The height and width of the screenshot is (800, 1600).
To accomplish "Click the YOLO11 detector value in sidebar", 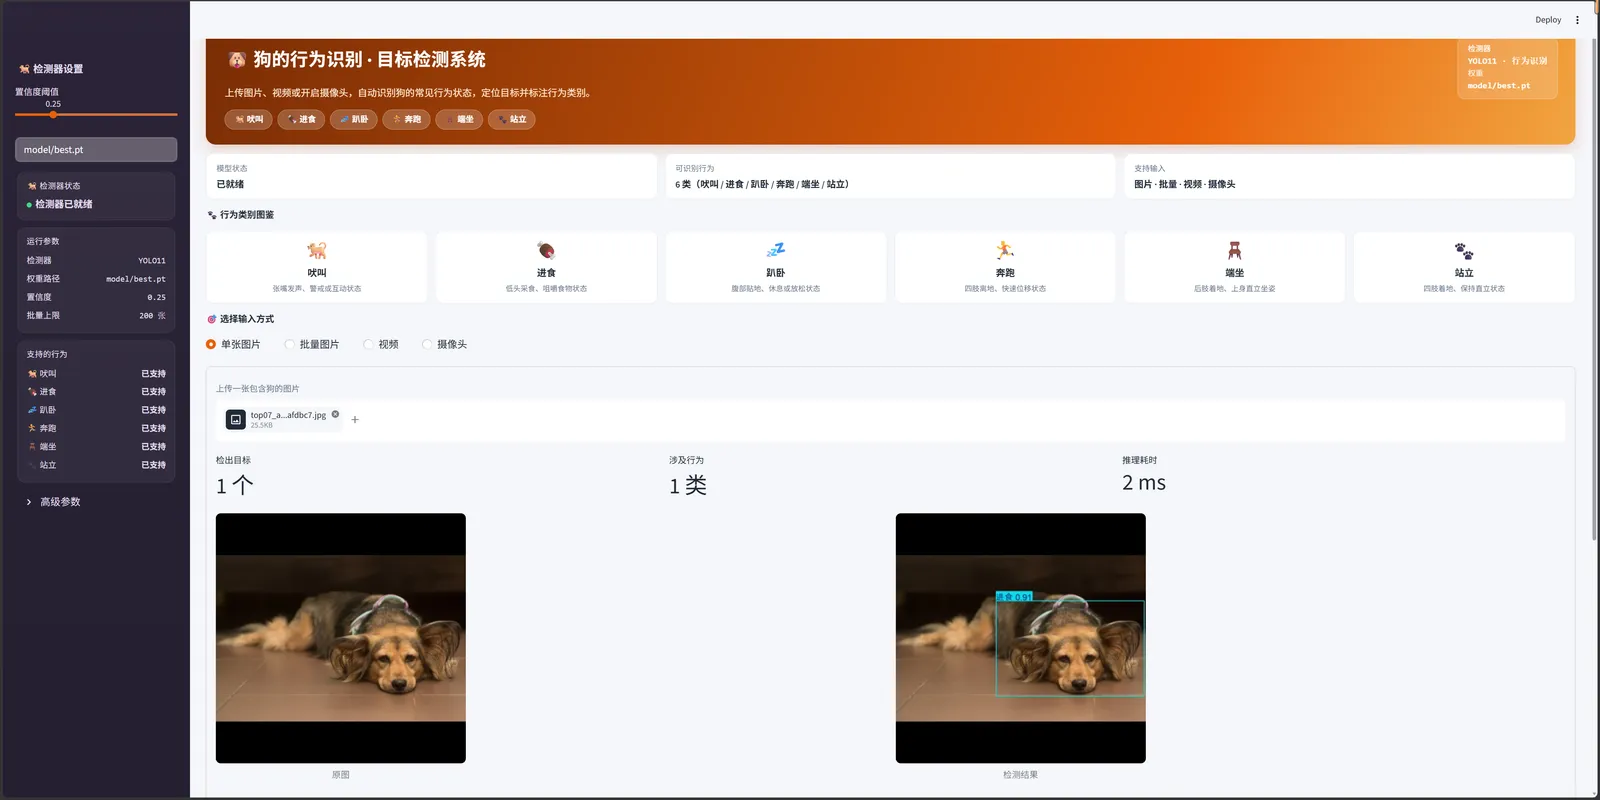I will [152, 261].
